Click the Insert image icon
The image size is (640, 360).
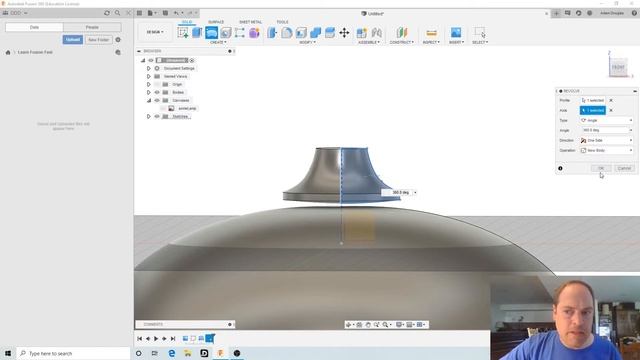tap(456, 32)
